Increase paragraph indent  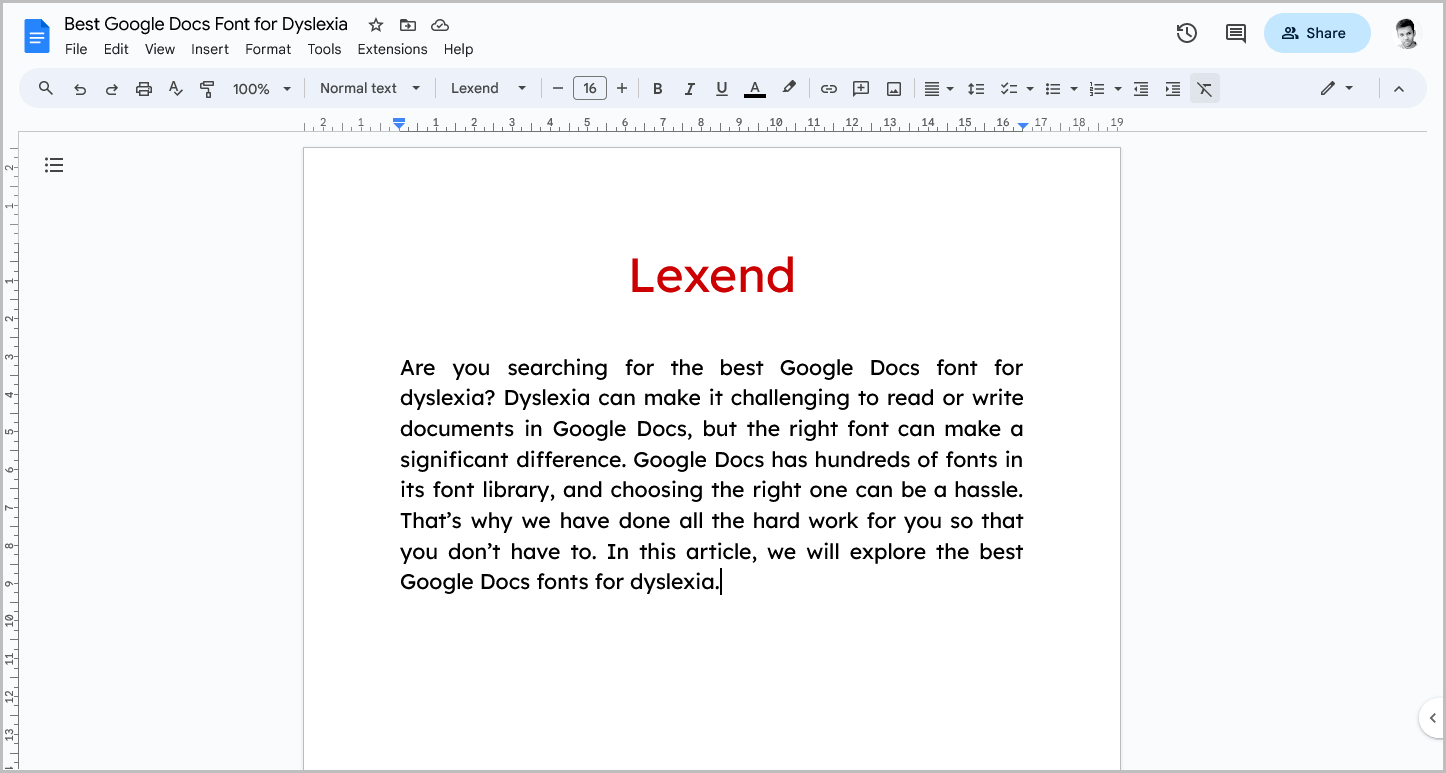click(x=1173, y=89)
